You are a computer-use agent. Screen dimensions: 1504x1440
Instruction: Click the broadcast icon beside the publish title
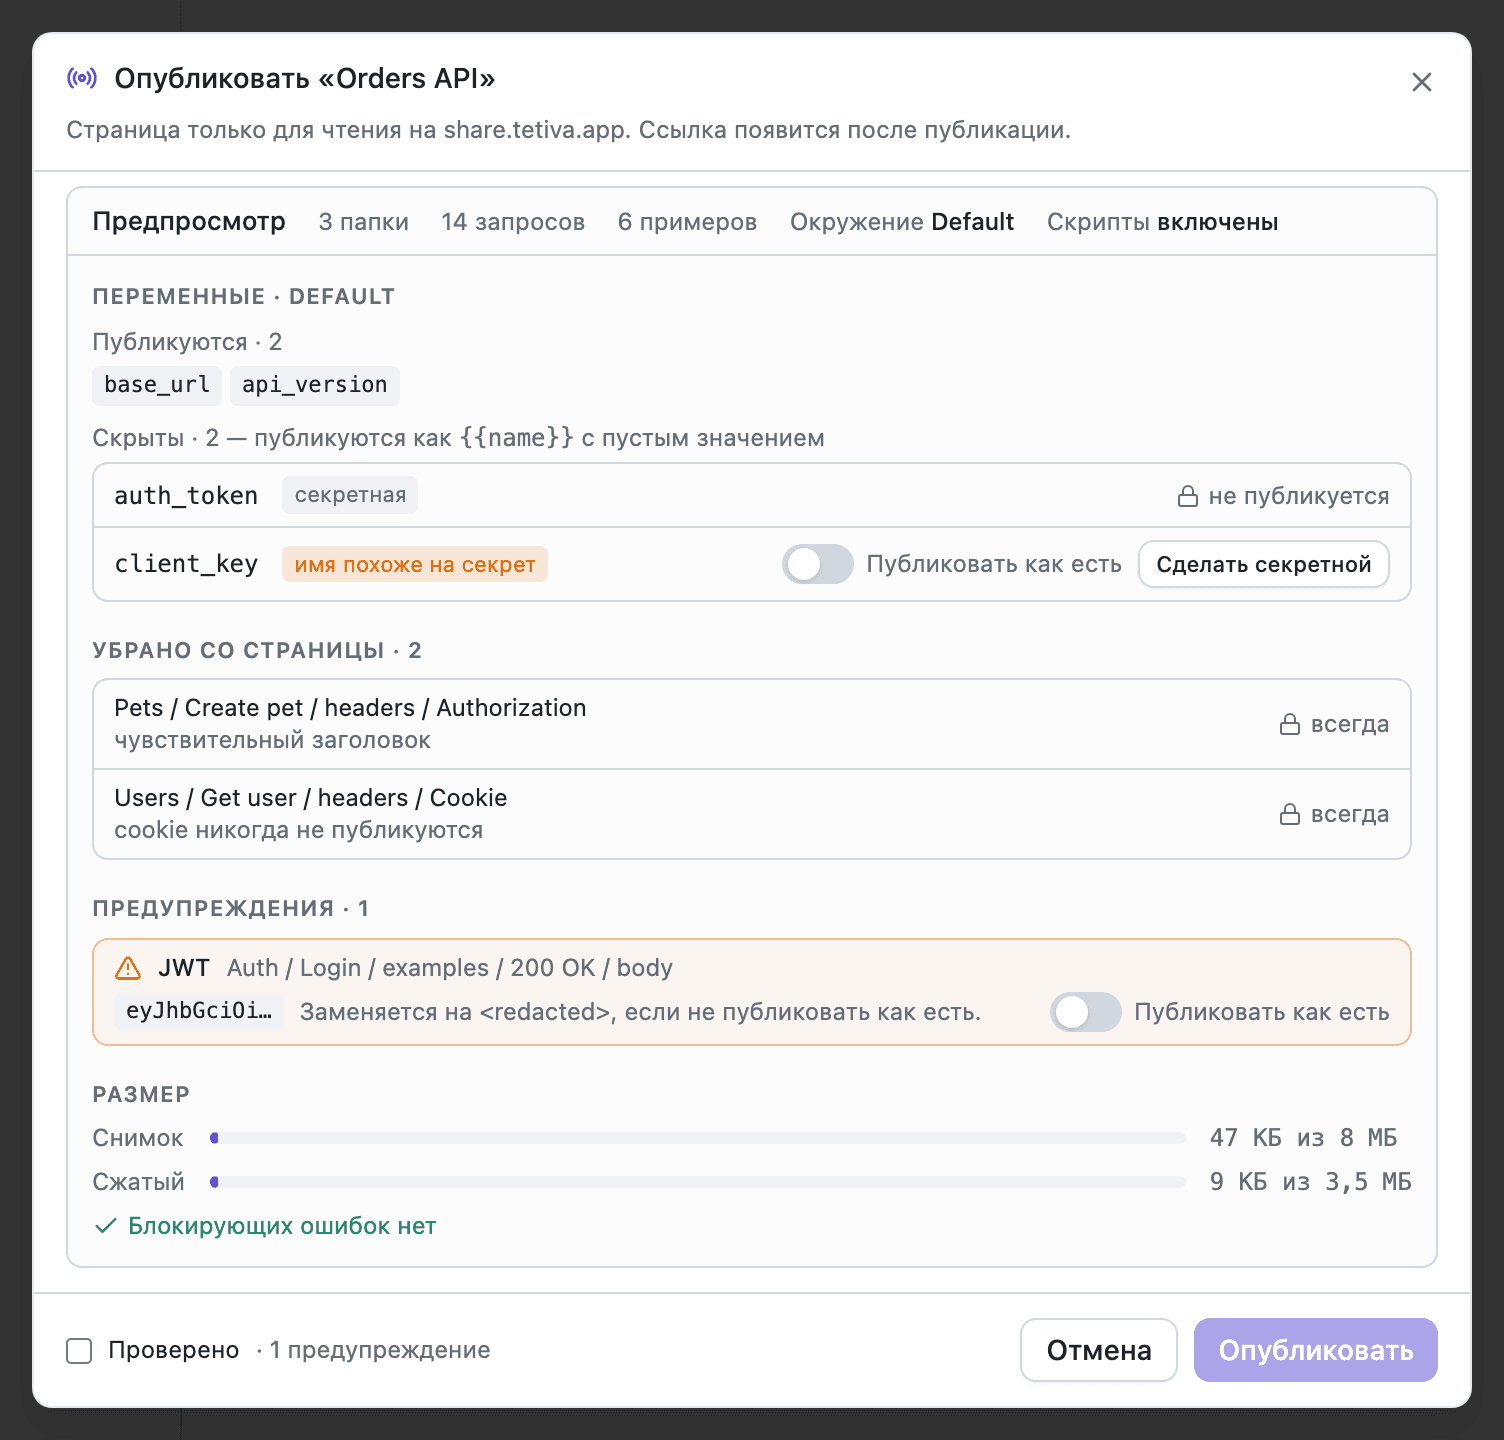82,78
